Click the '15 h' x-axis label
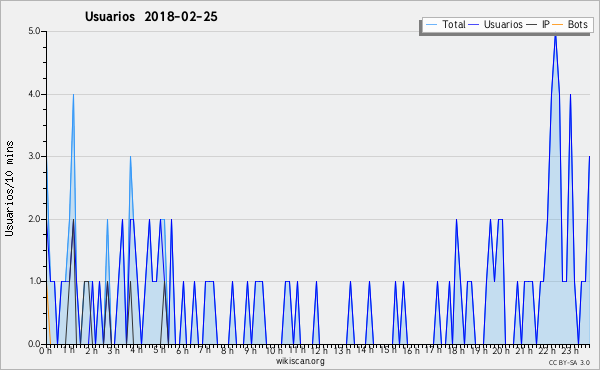This screenshot has height=370, width=600. (x=388, y=350)
